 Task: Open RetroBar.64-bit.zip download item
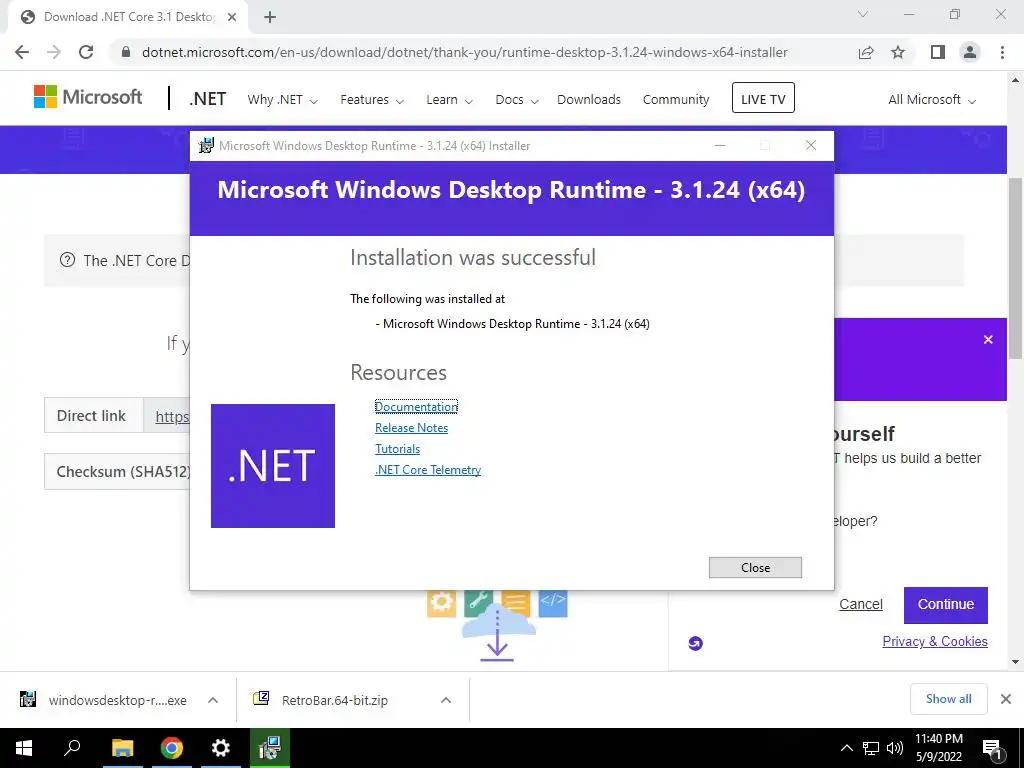(x=323, y=700)
